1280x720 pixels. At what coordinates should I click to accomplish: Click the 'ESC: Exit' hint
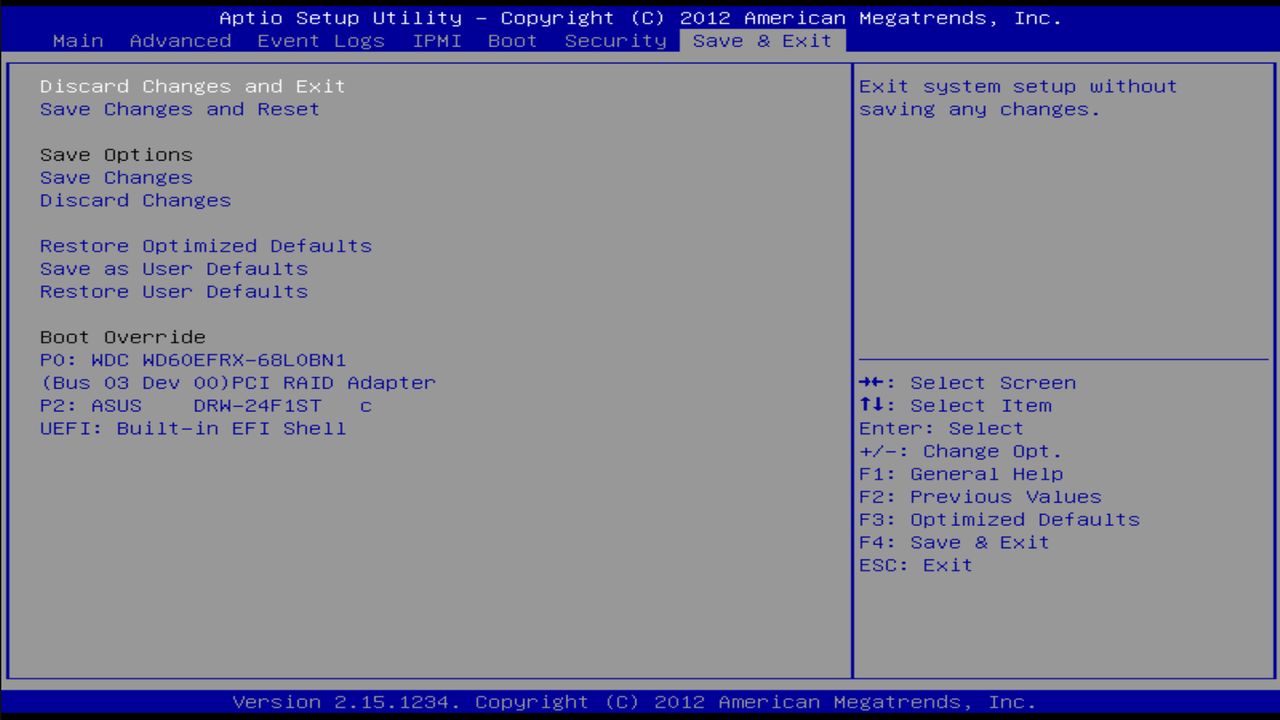(x=916, y=566)
